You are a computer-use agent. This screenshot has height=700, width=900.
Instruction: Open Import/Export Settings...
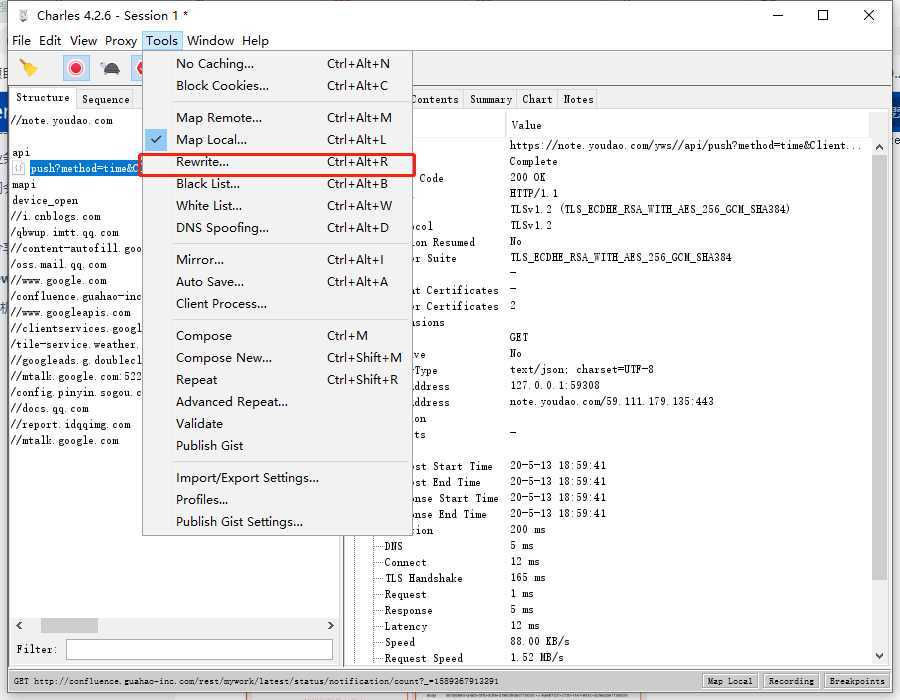point(277,477)
